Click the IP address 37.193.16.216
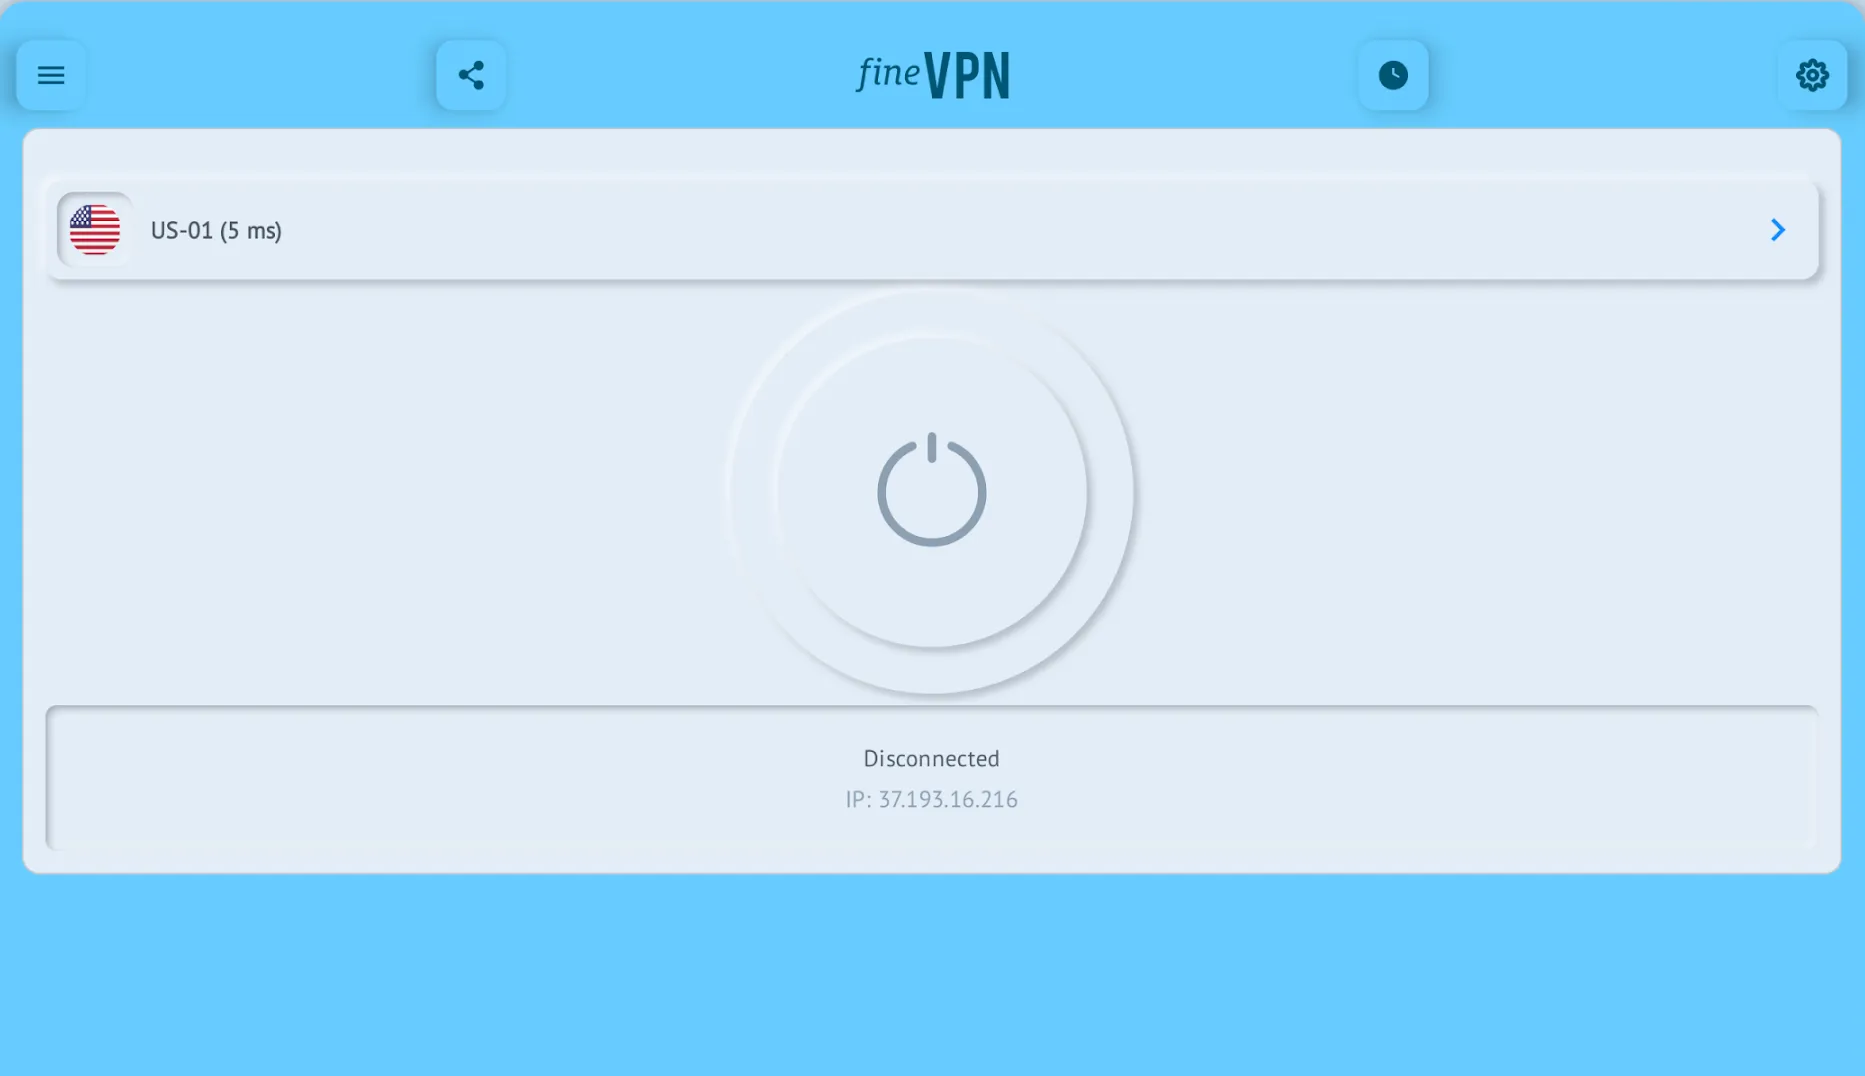 point(948,799)
